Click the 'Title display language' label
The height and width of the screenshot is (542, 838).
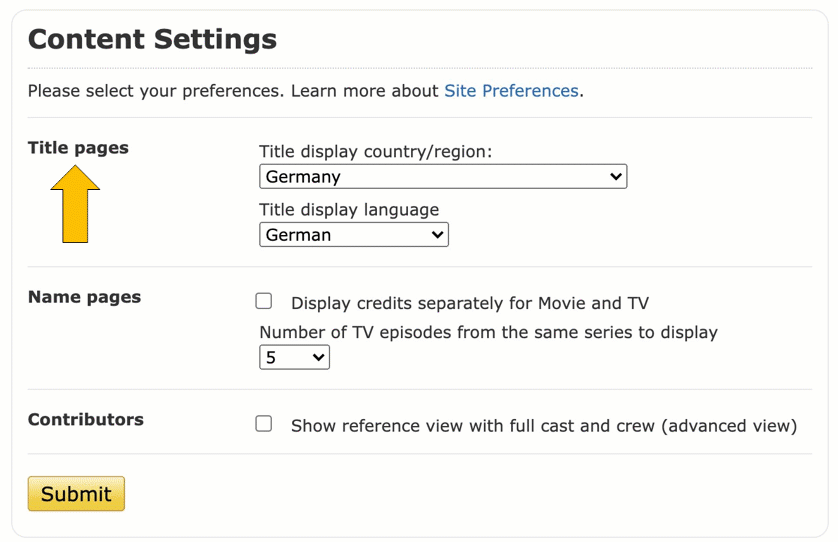point(349,210)
